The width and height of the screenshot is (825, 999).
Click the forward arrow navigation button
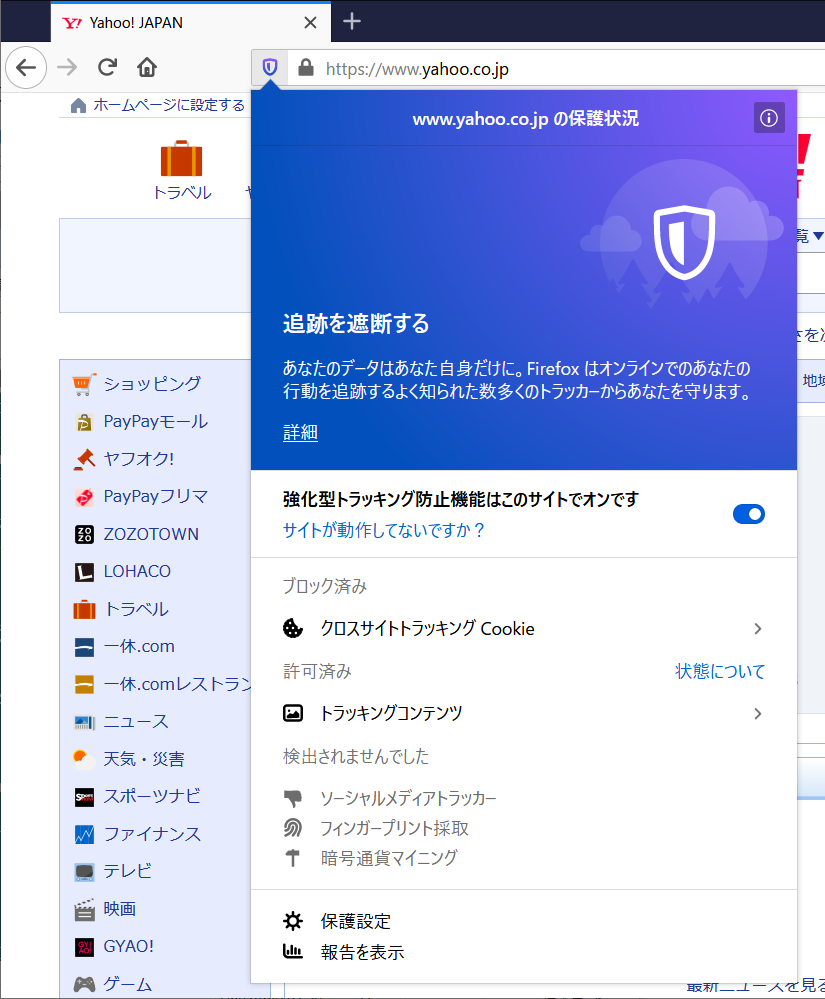tap(67, 67)
